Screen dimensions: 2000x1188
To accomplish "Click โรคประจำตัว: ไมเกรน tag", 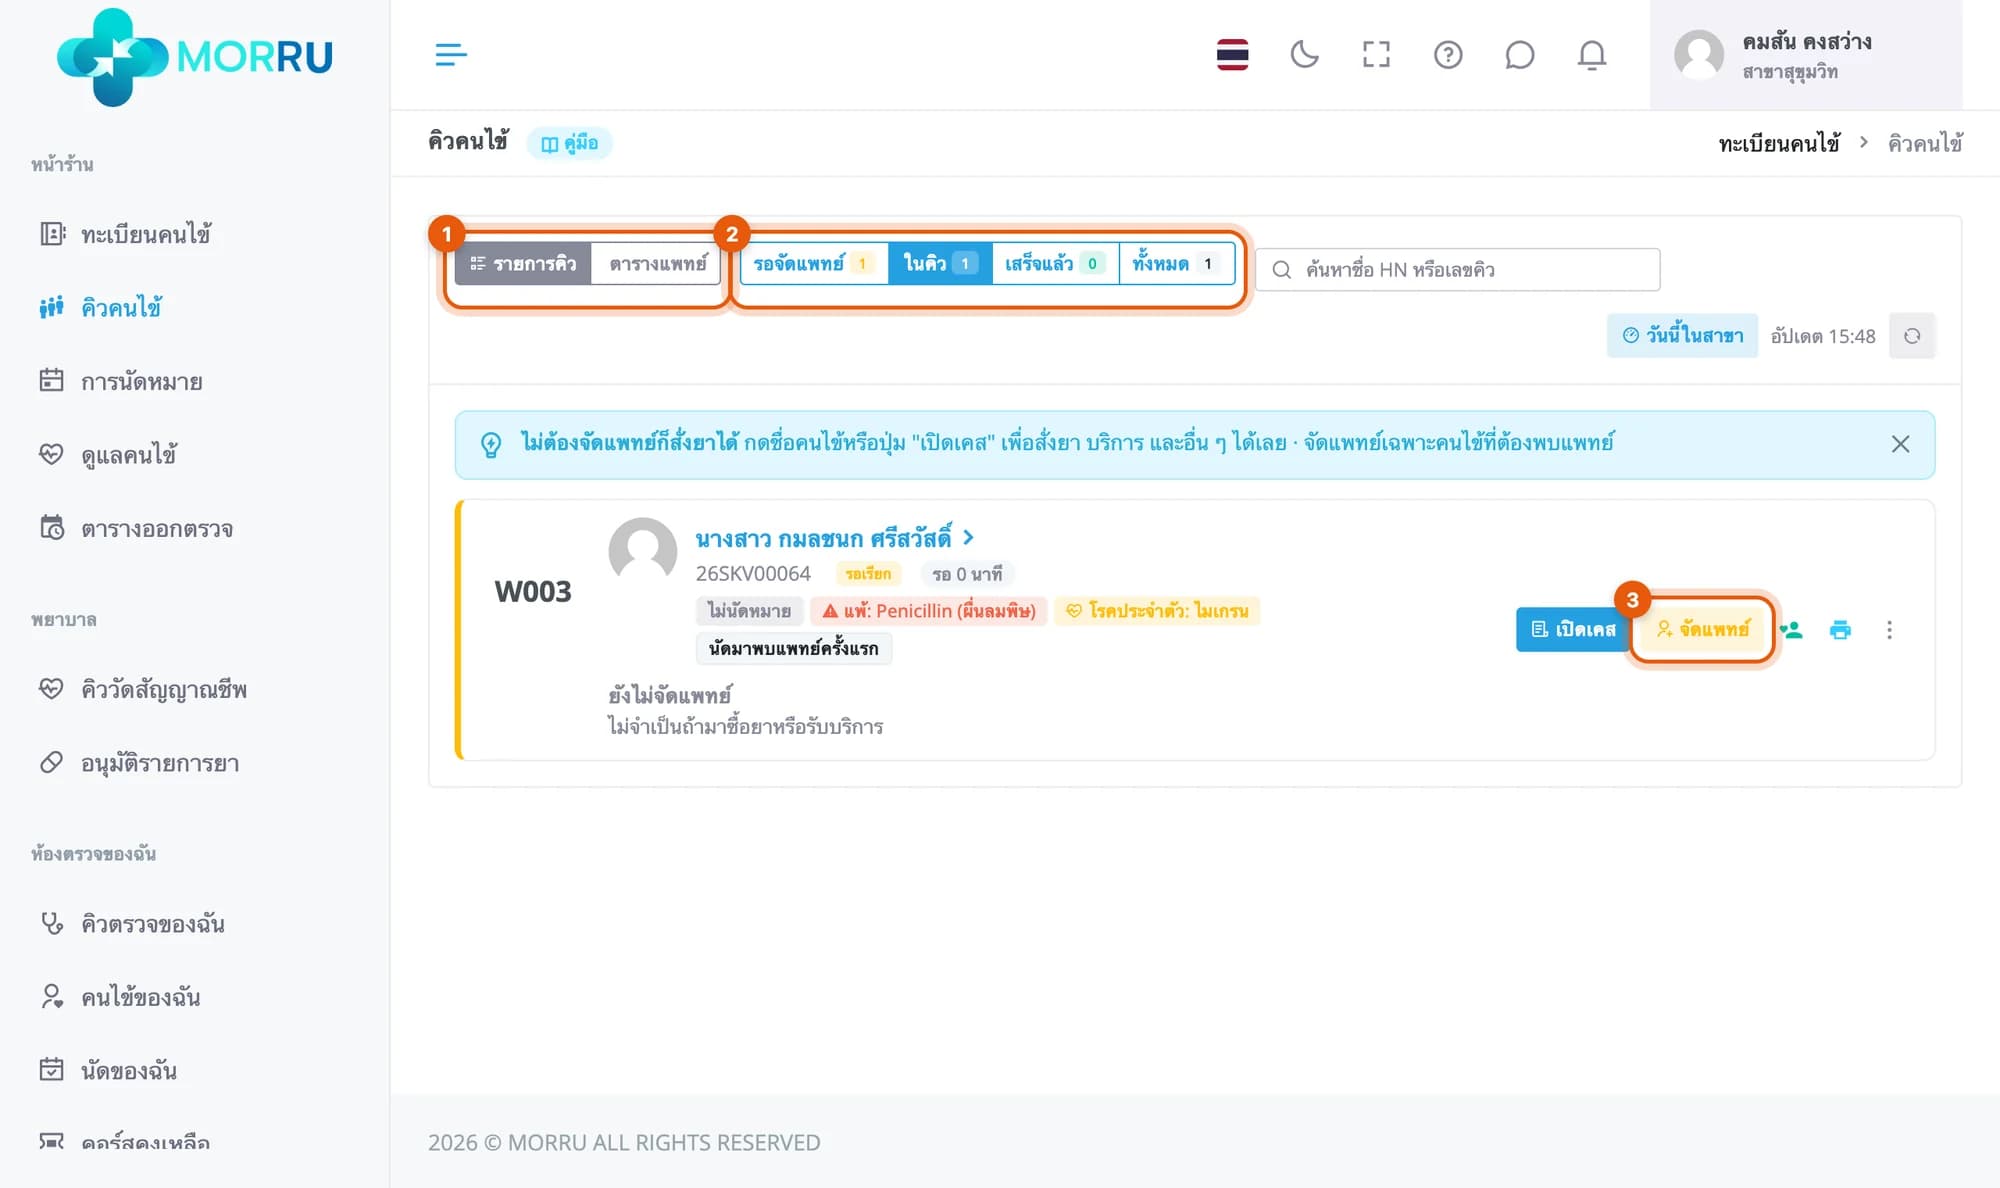I will click(1157, 611).
